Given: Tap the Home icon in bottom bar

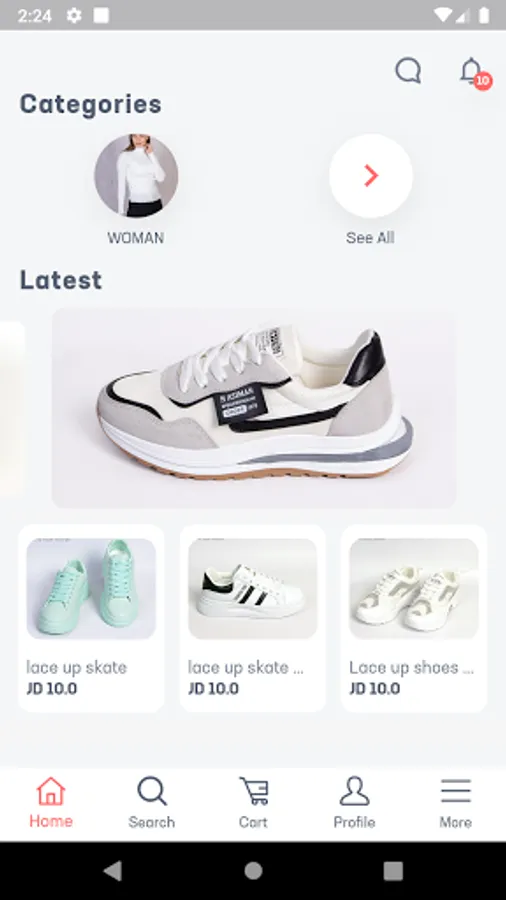Looking at the screenshot, I should (x=51, y=792).
